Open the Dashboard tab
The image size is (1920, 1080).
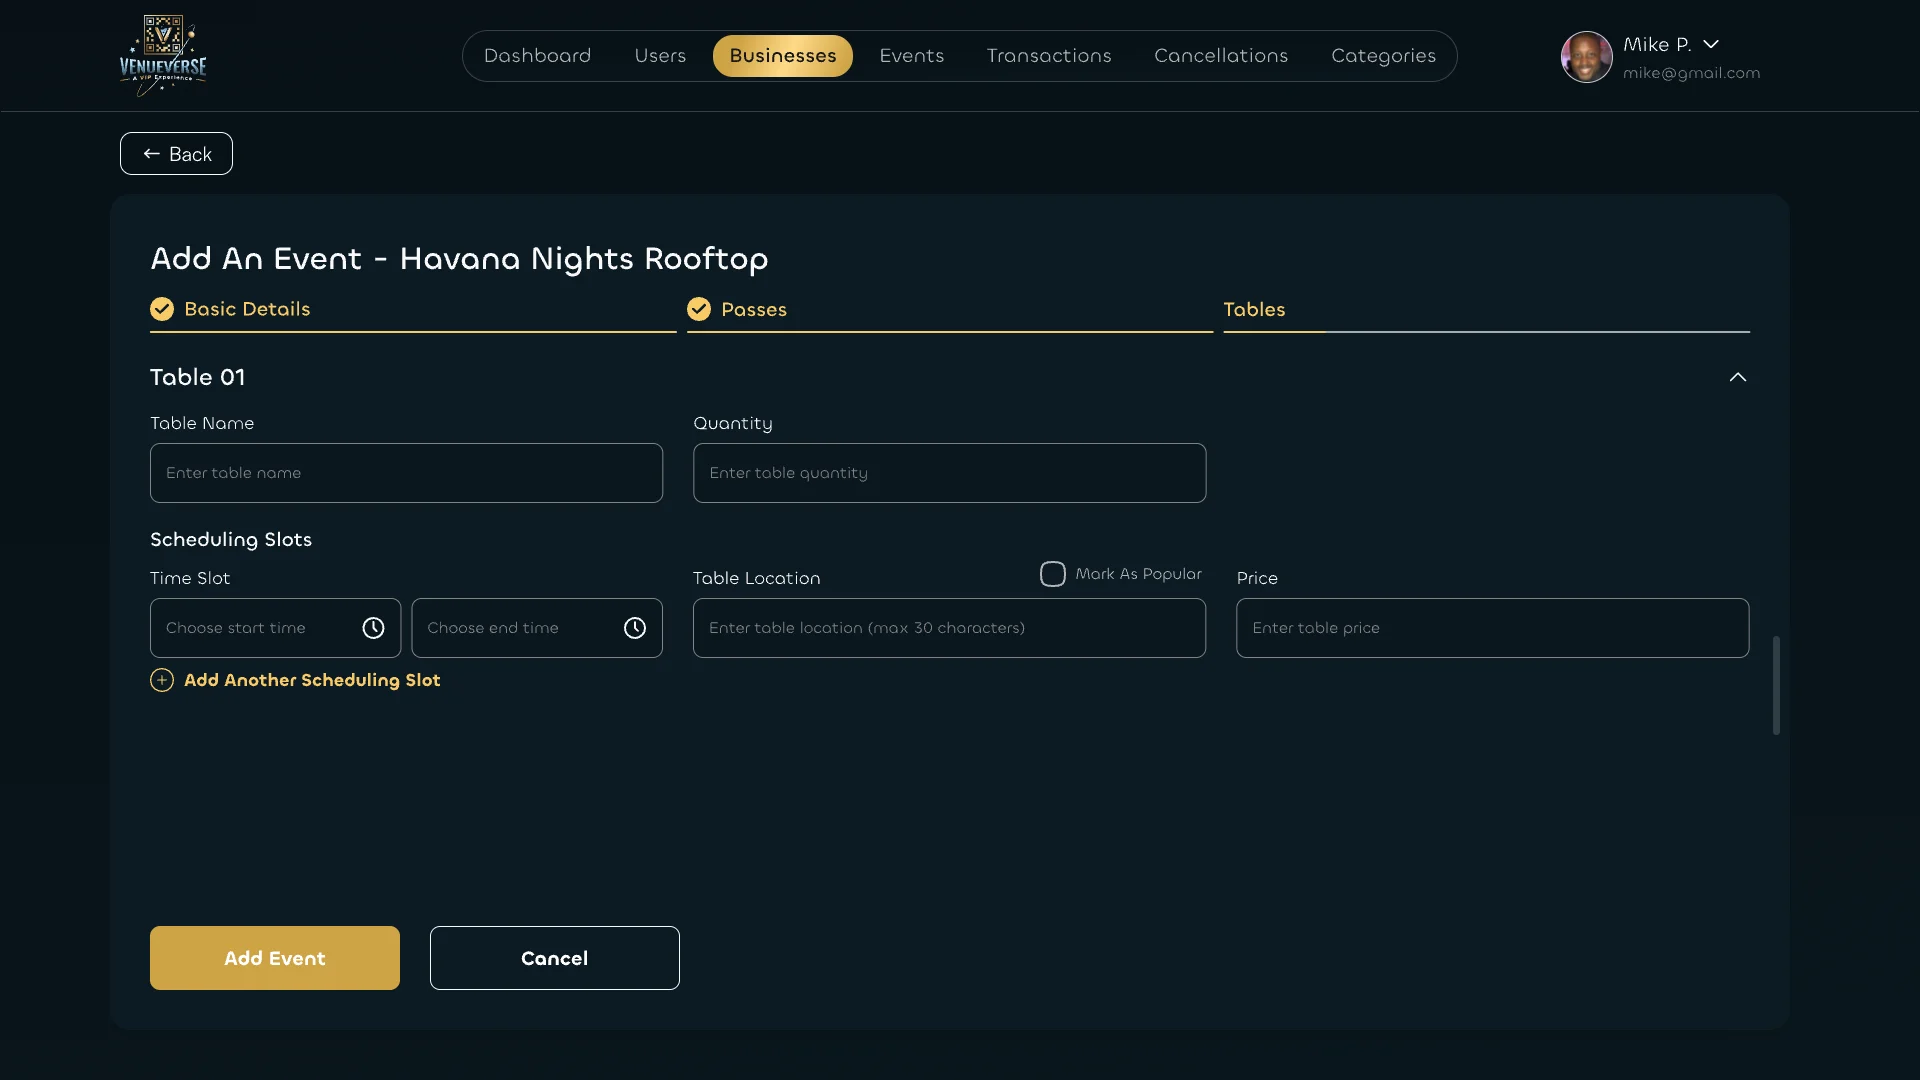537,56
